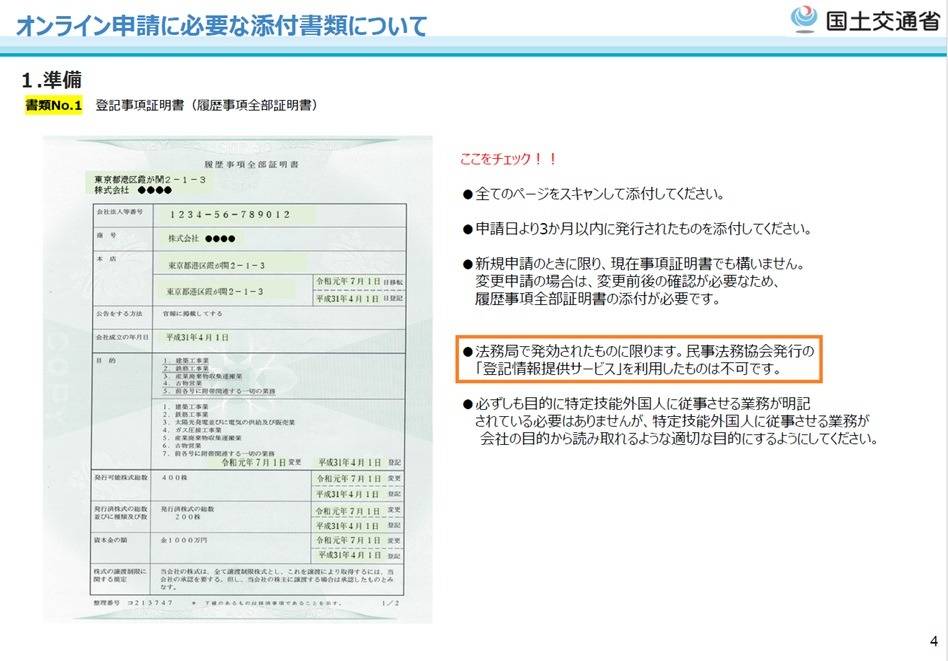Click the orange-bordered 法務局 notice box
Image resolution: width=948 pixels, height=661 pixels.
click(x=638, y=360)
